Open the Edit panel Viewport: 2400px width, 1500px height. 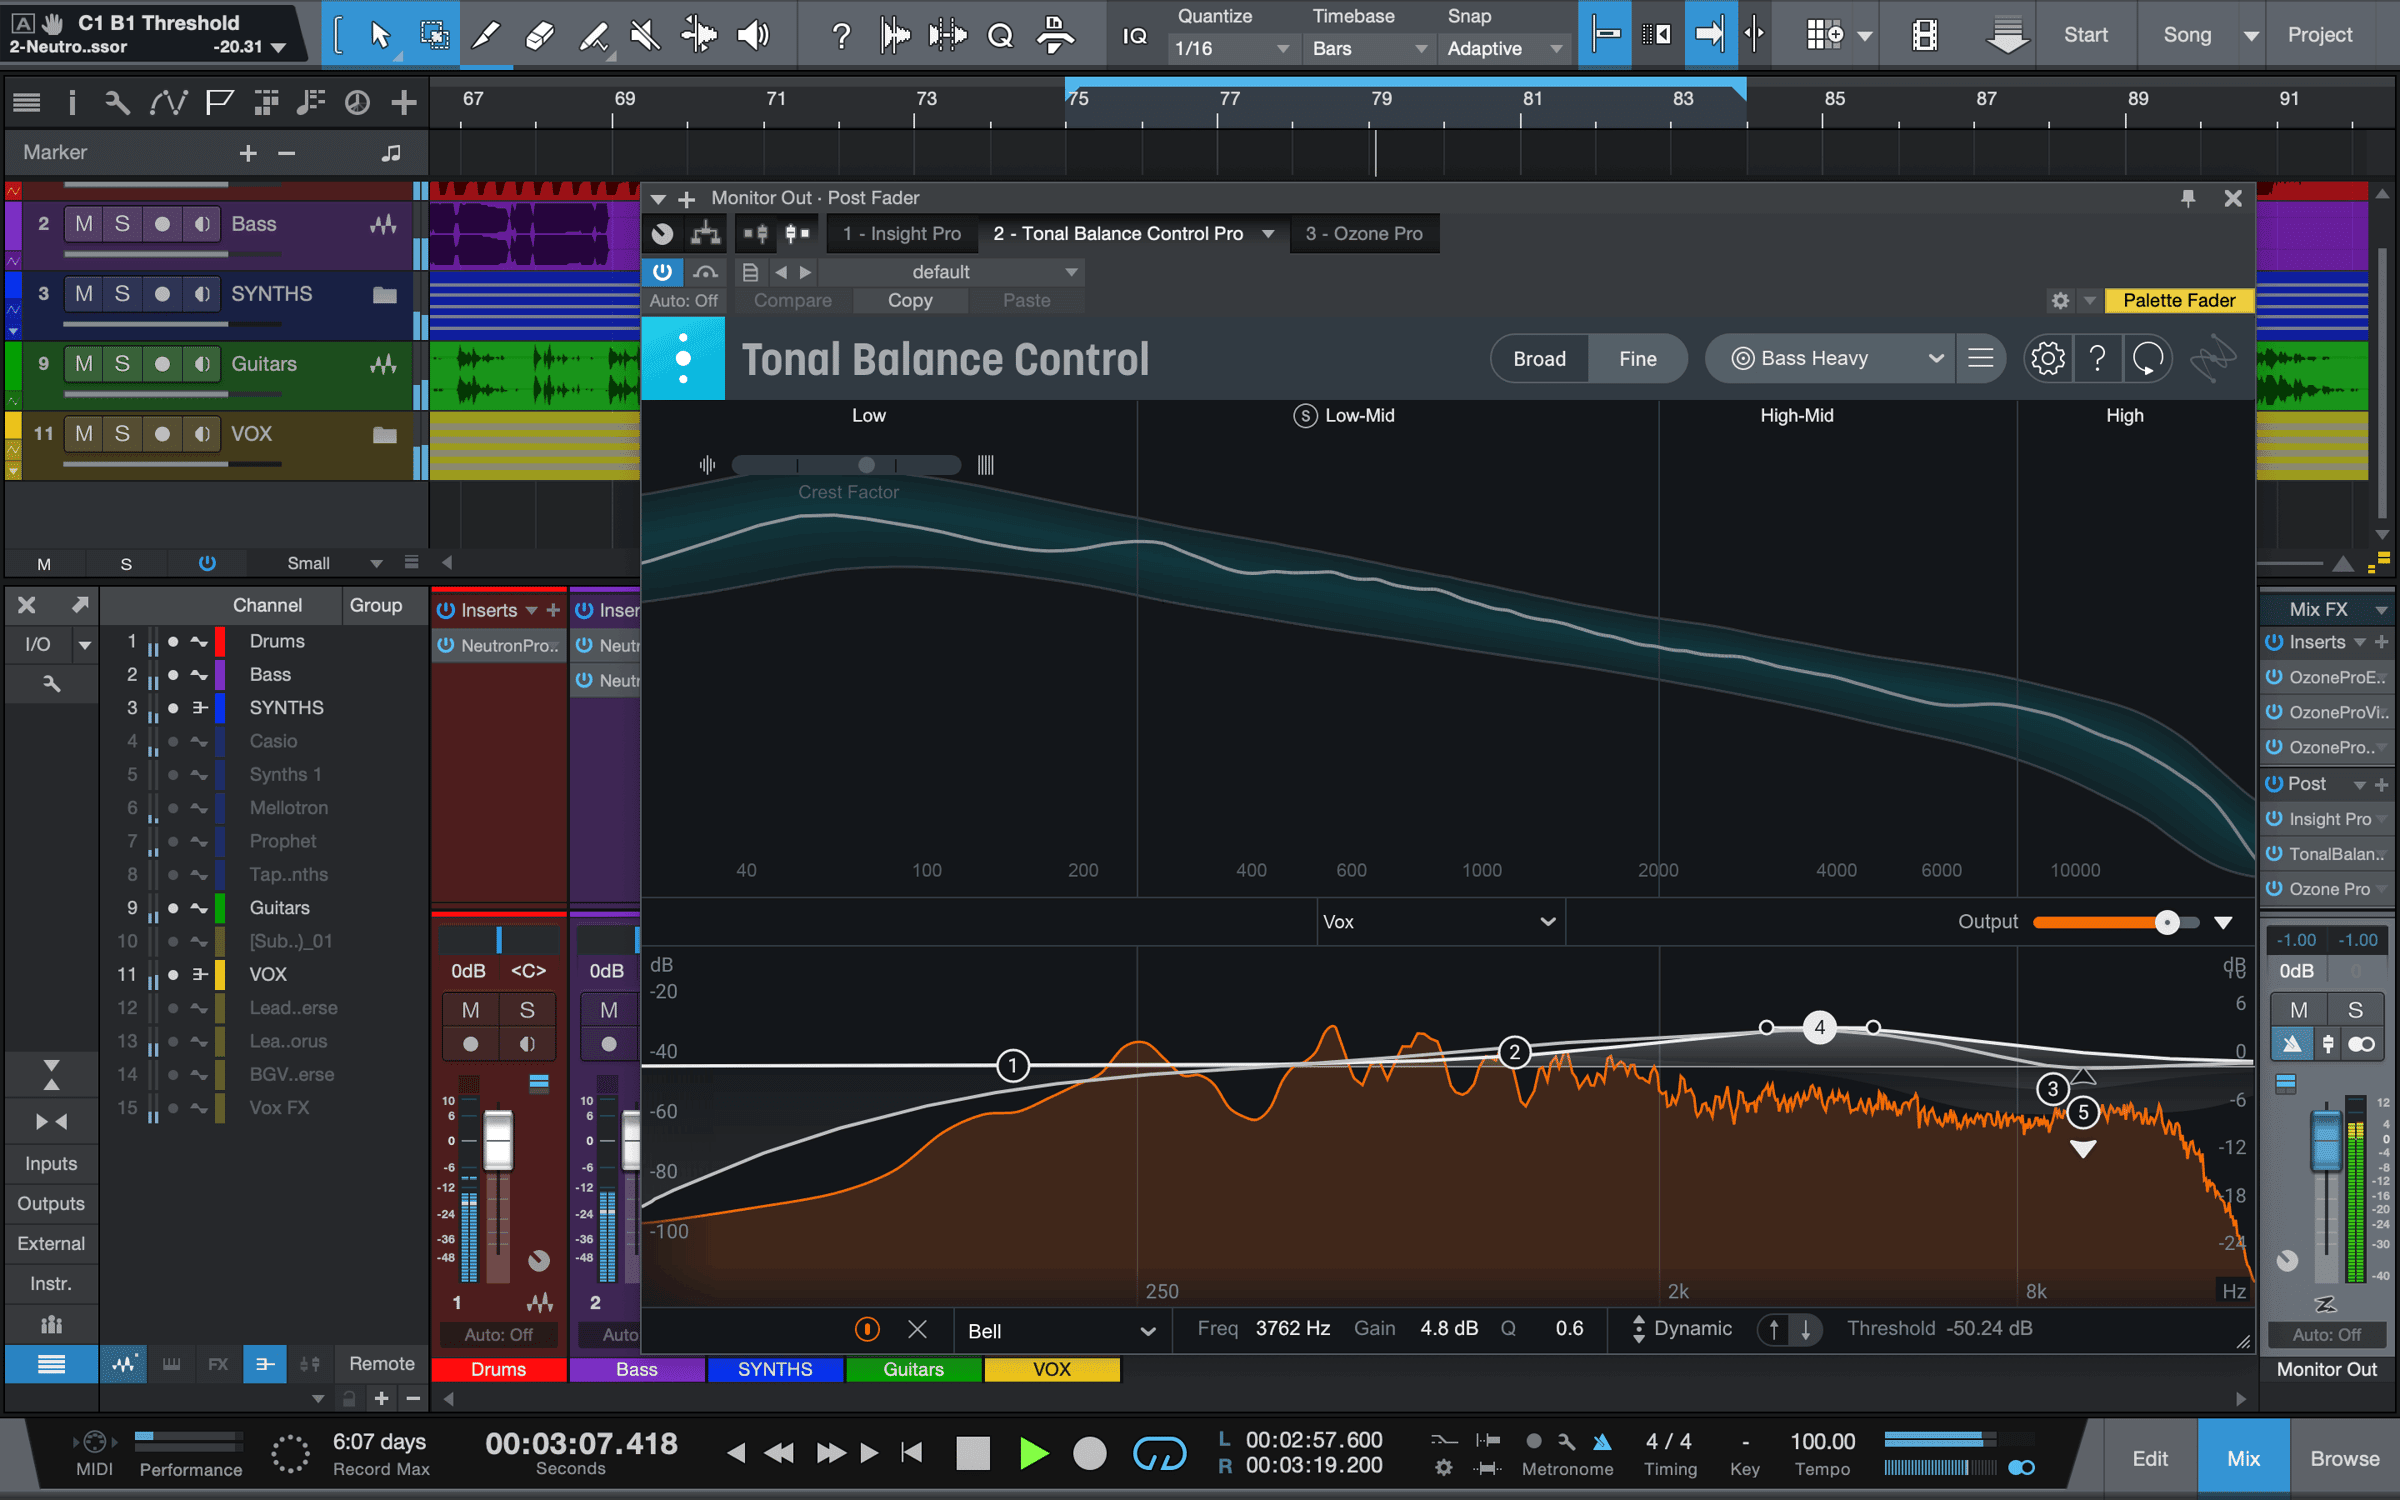(x=2149, y=1459)
